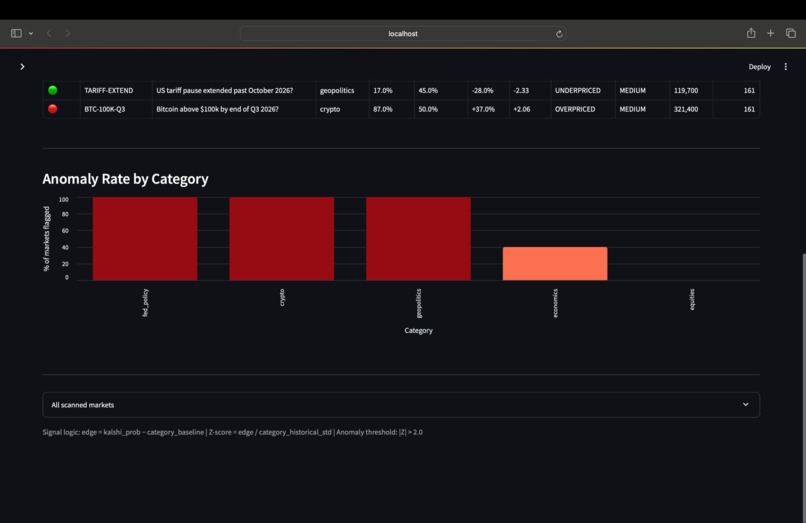Select the 17.0% probability cell
Screen dimensions: 806x523
[x=391, y=91]
